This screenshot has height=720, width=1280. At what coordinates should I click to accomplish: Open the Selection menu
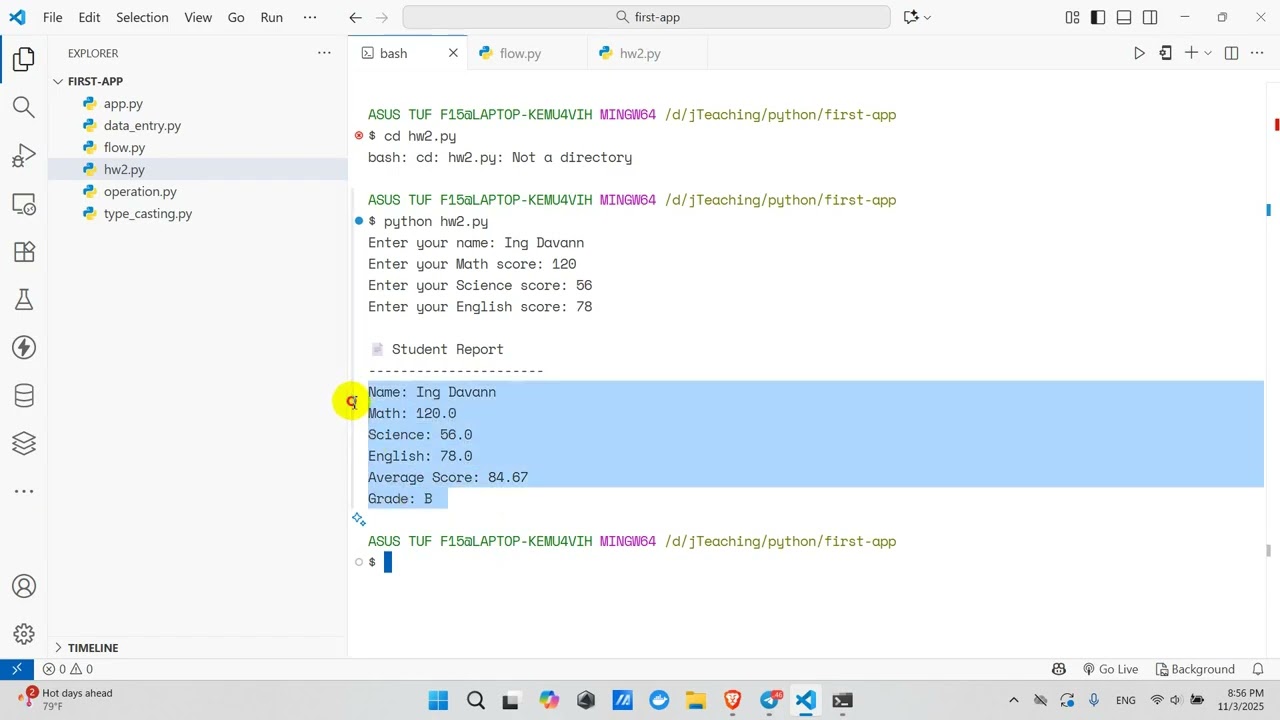pyautogui.click(x=142, y=17)
